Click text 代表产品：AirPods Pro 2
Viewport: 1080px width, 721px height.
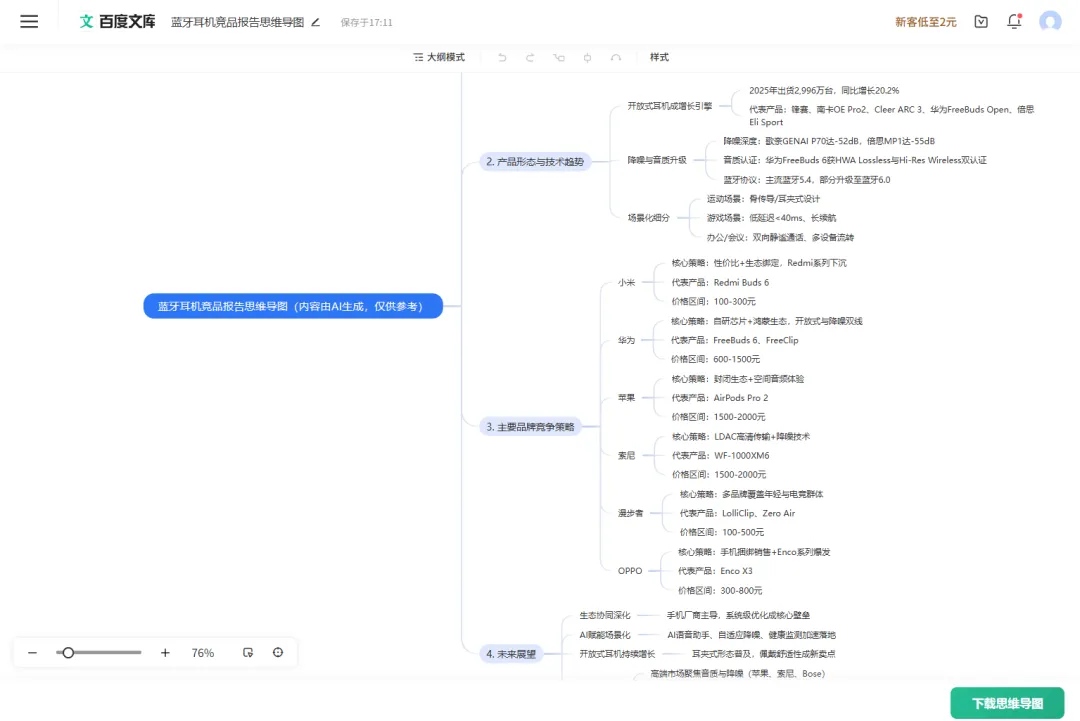click(719, 398)
